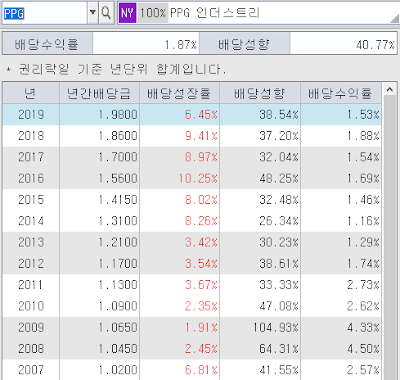Click the 104.93% payout ratio cell

(x=260, y=327)
